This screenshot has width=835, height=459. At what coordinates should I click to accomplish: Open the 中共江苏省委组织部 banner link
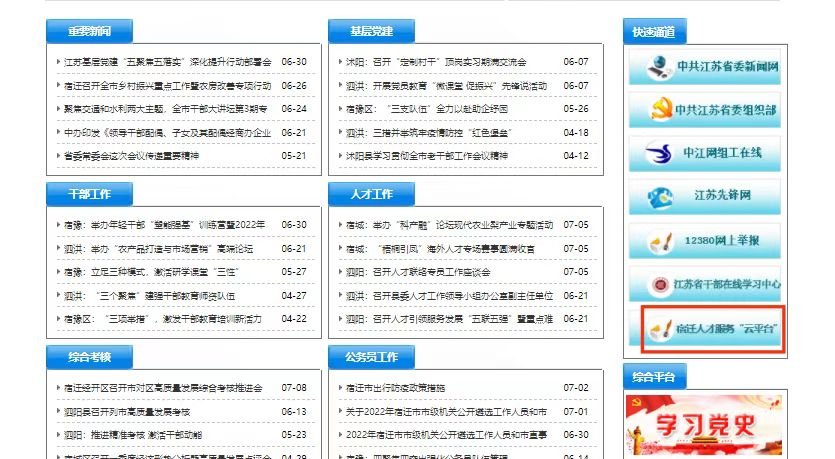[706, 110]
